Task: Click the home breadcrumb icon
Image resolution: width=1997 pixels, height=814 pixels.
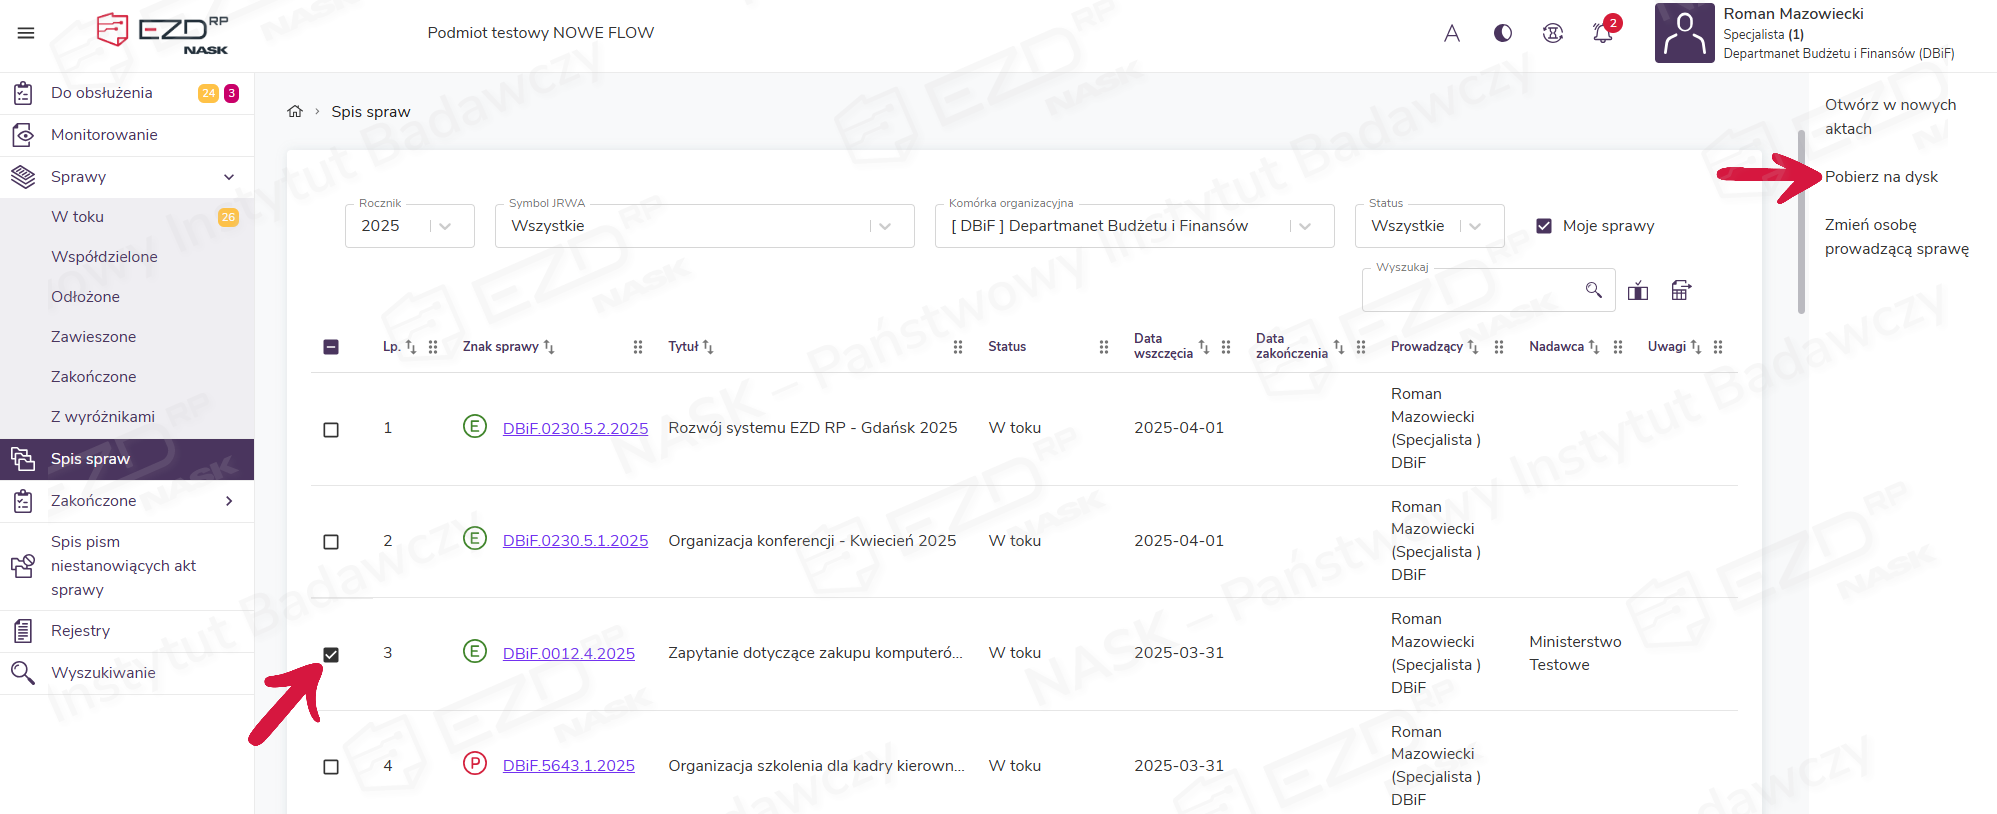Action: tap(295, 112)
